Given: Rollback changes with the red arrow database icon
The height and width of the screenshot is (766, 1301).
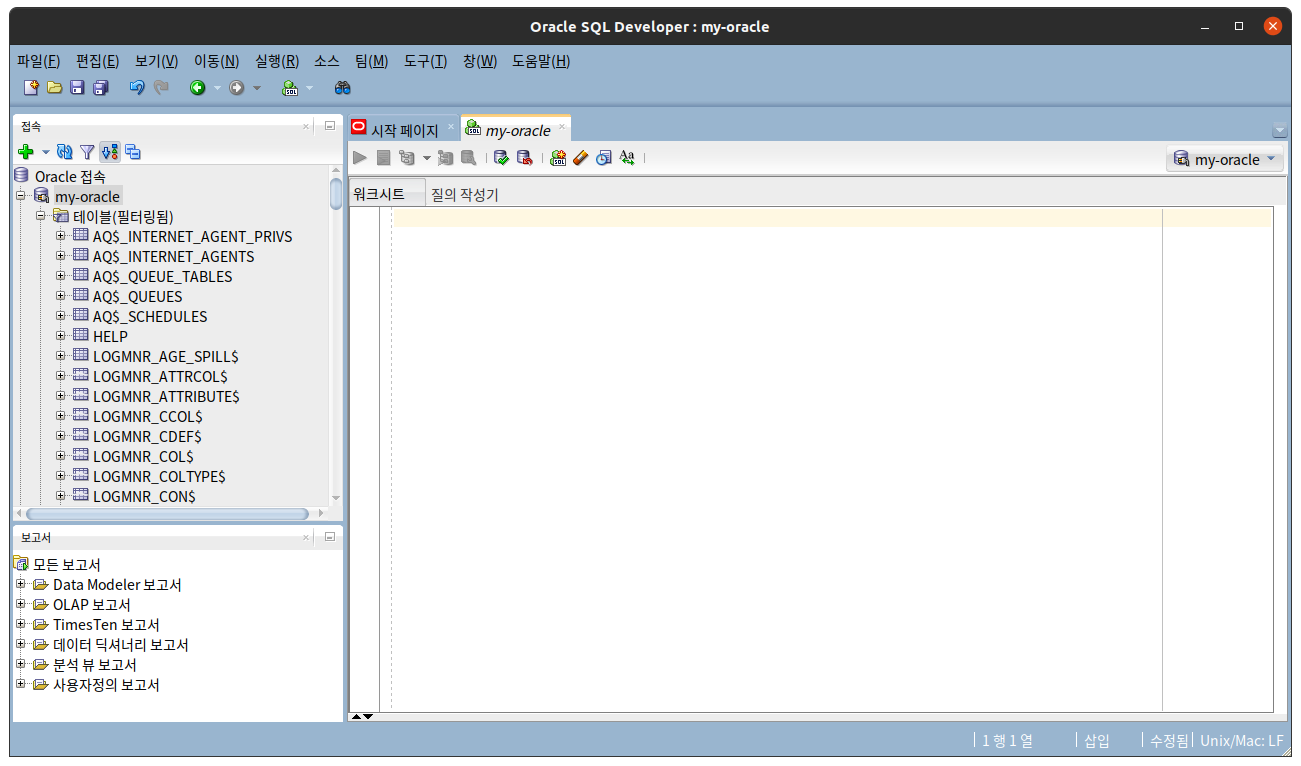Looking at the screenshot, I should (x=524, y=158).
